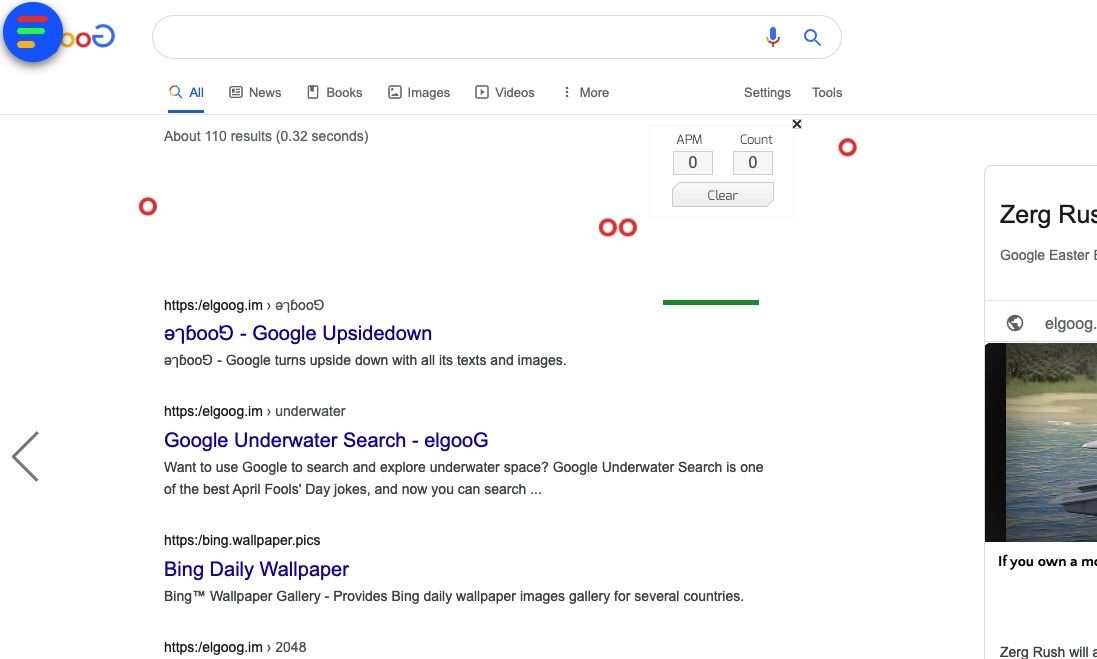Switch to the News tab
The height and width of the screenshot is (659, 1097).
point(255,92)
